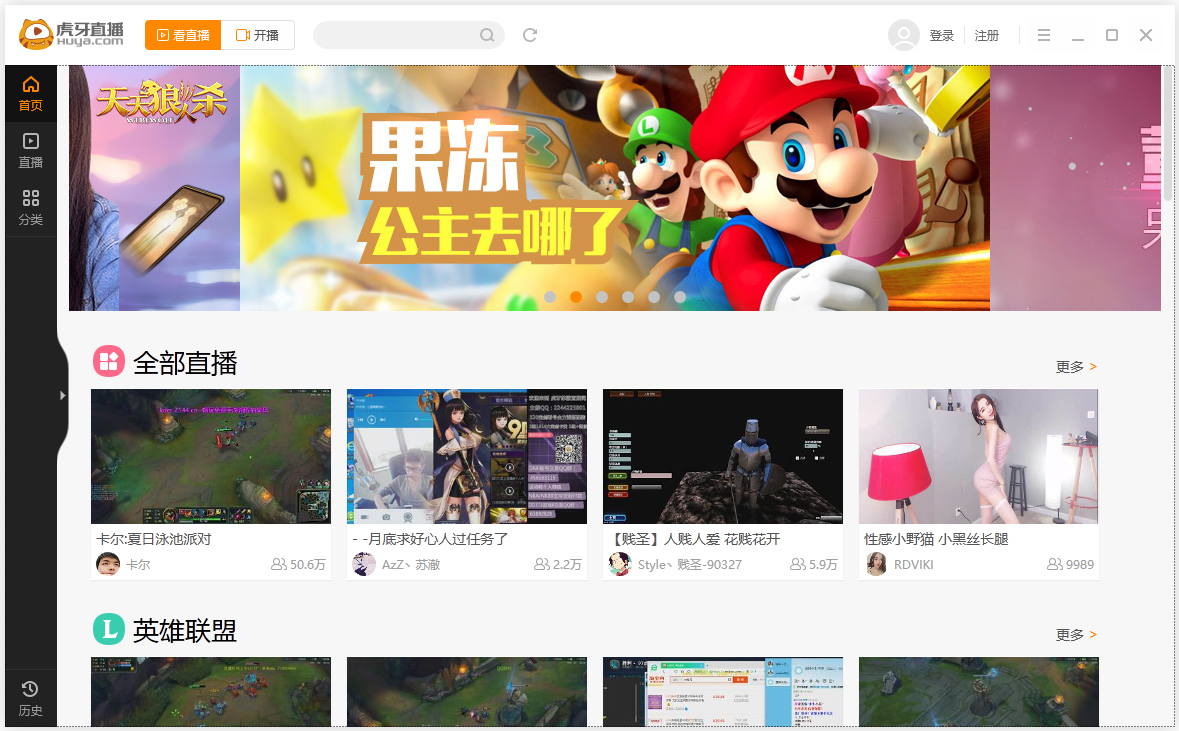
Task: Switch to 开播 broadcast mode
Action: pos(257,35)
